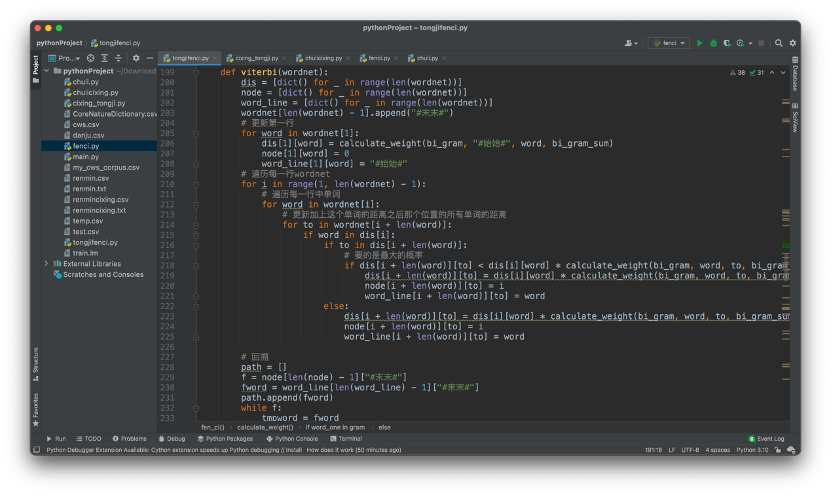Viewport: 832px width, 496px height.
Task: Open Search Everywhere magnifier icon
Action: tap(778, 43)
